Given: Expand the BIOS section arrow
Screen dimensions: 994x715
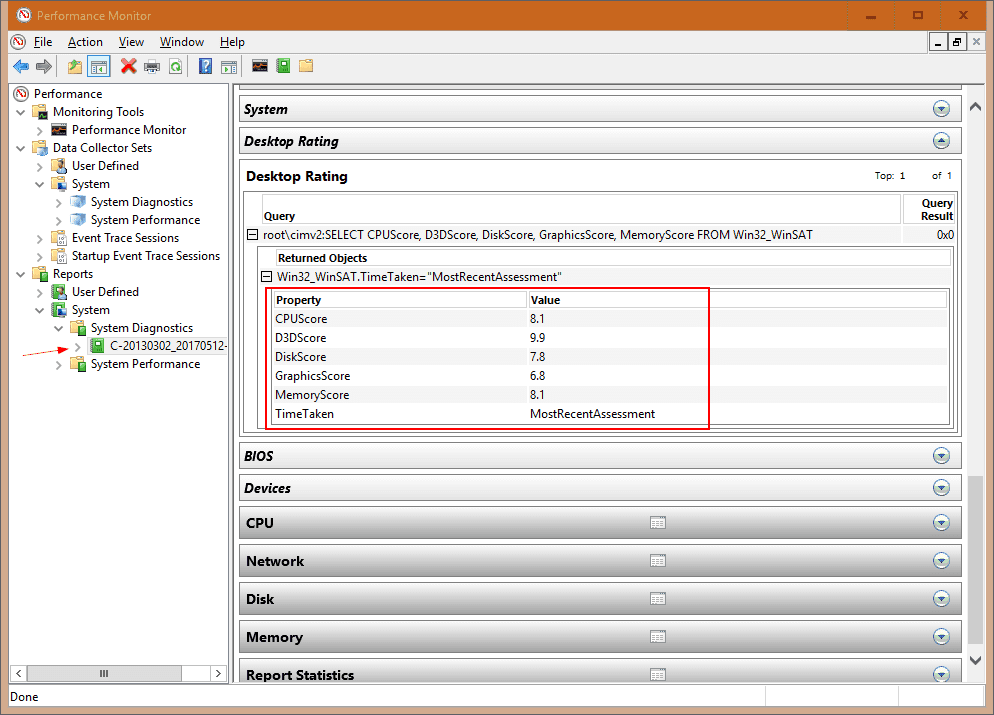Looking at the screenshot, I should 941,456.
